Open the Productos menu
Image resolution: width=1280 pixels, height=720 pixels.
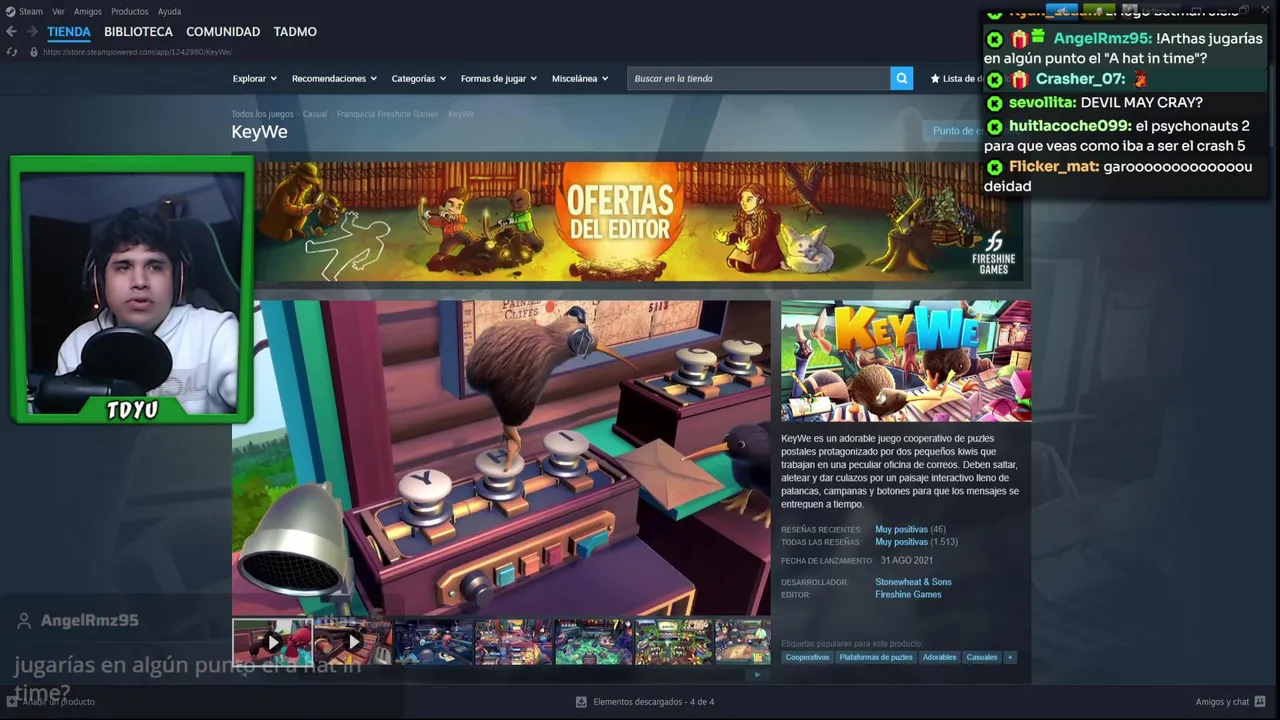click(x=130, y=12)
